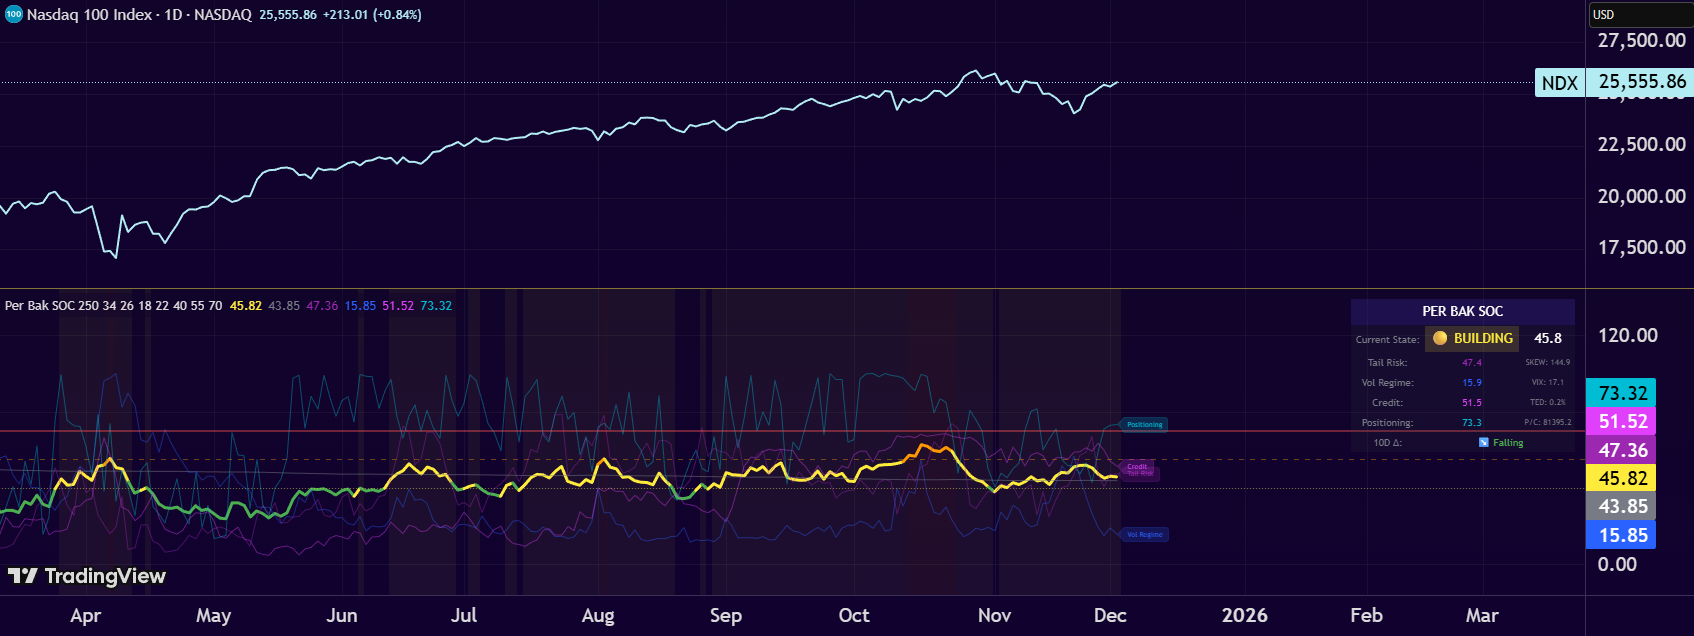Click the Per Bak SOC indicator legend
Image resolution: width=1694 pixels, height=636 pixels.
(113, 306)
